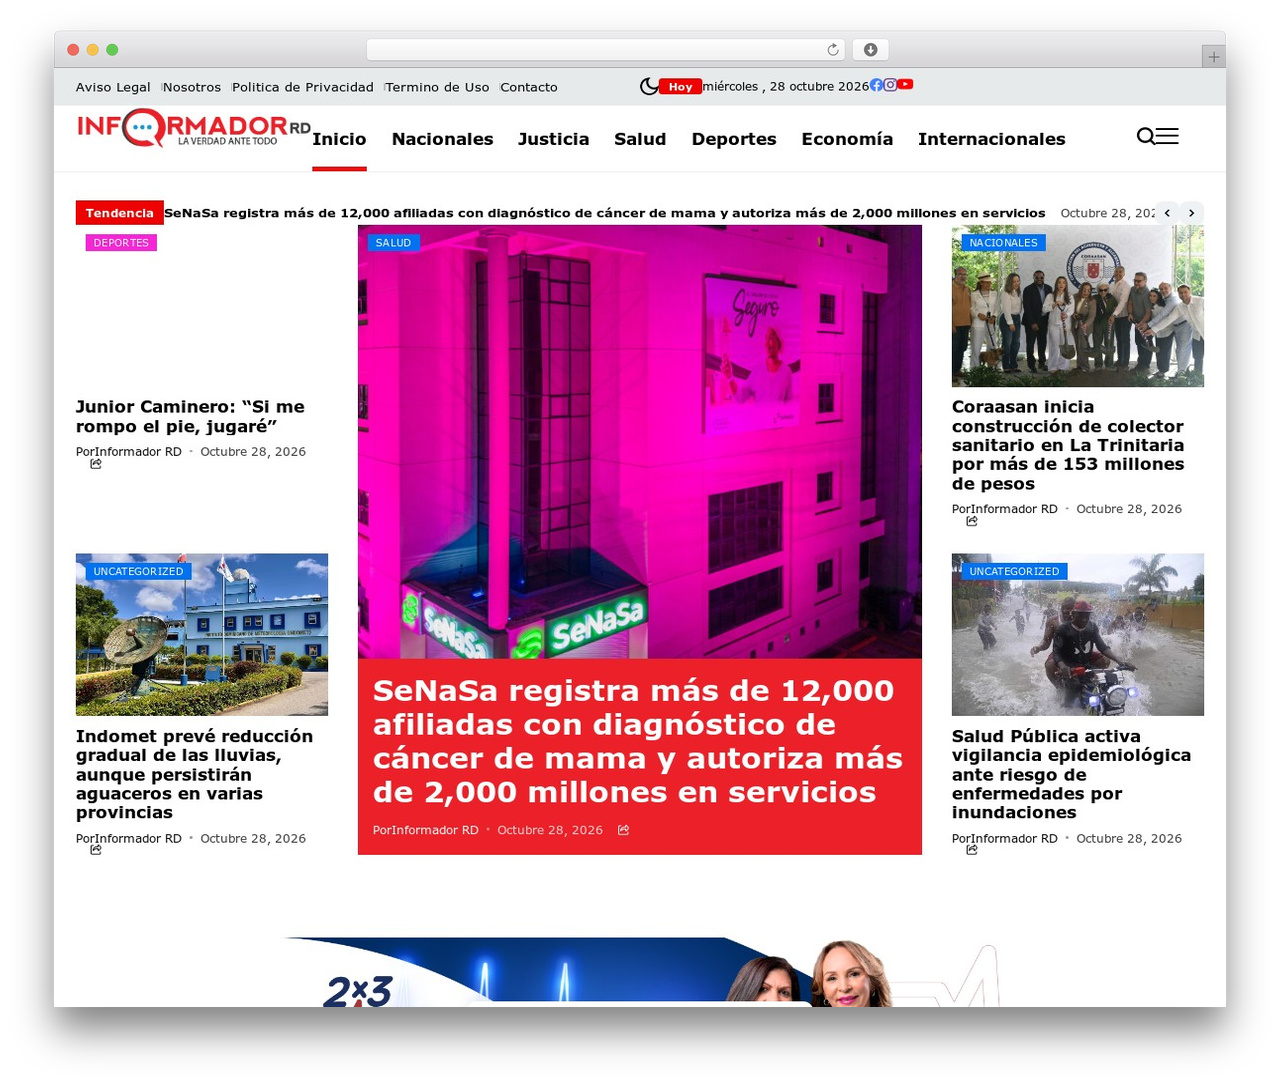Open the Termino de Uso link

coord(438,87)
